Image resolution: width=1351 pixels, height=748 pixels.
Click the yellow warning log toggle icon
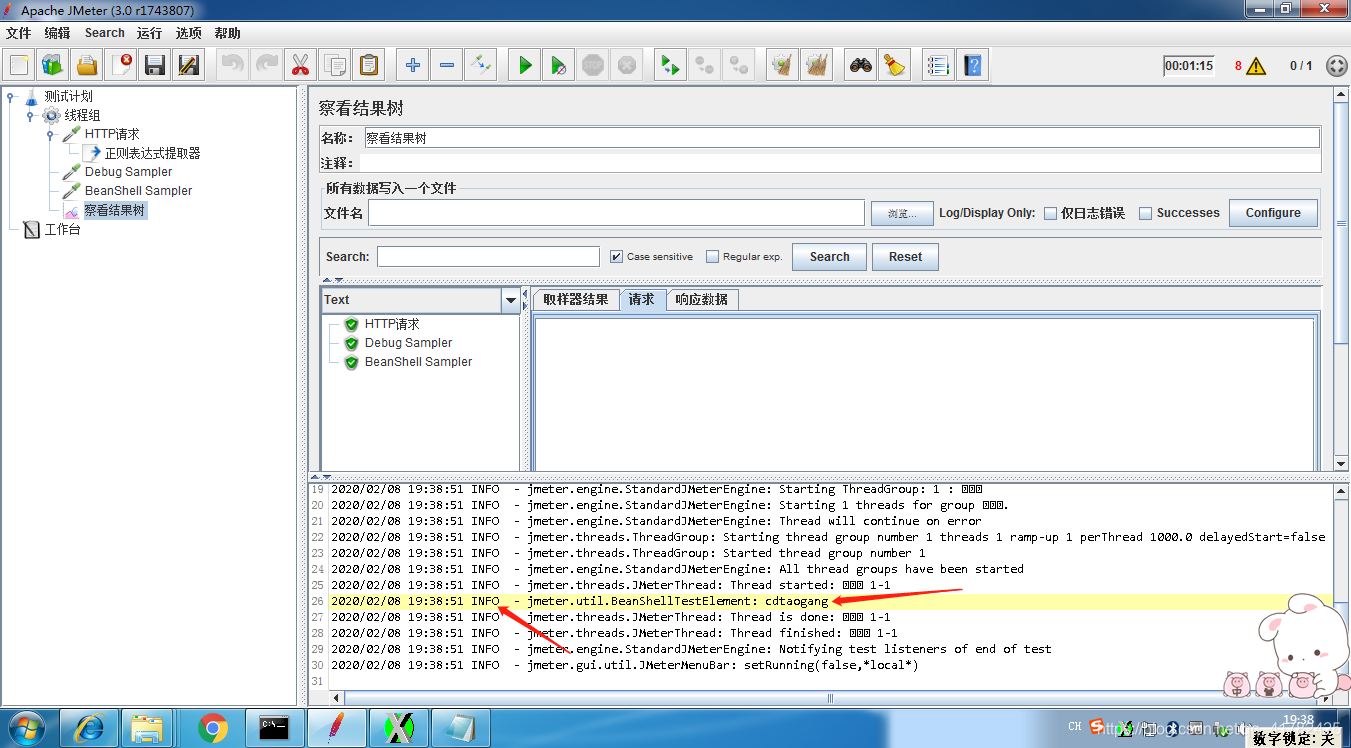pyautogui.click(x=1256, y=66)
